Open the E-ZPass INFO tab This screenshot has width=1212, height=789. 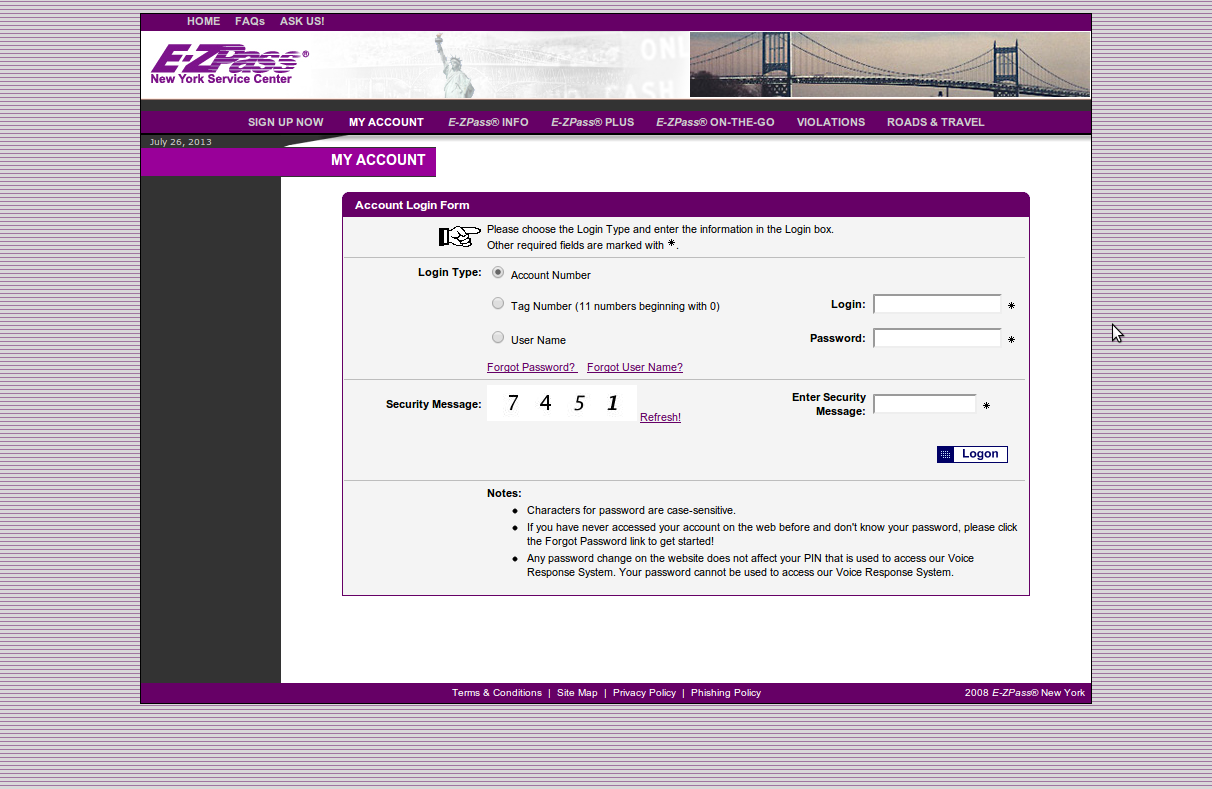[488, 122]
